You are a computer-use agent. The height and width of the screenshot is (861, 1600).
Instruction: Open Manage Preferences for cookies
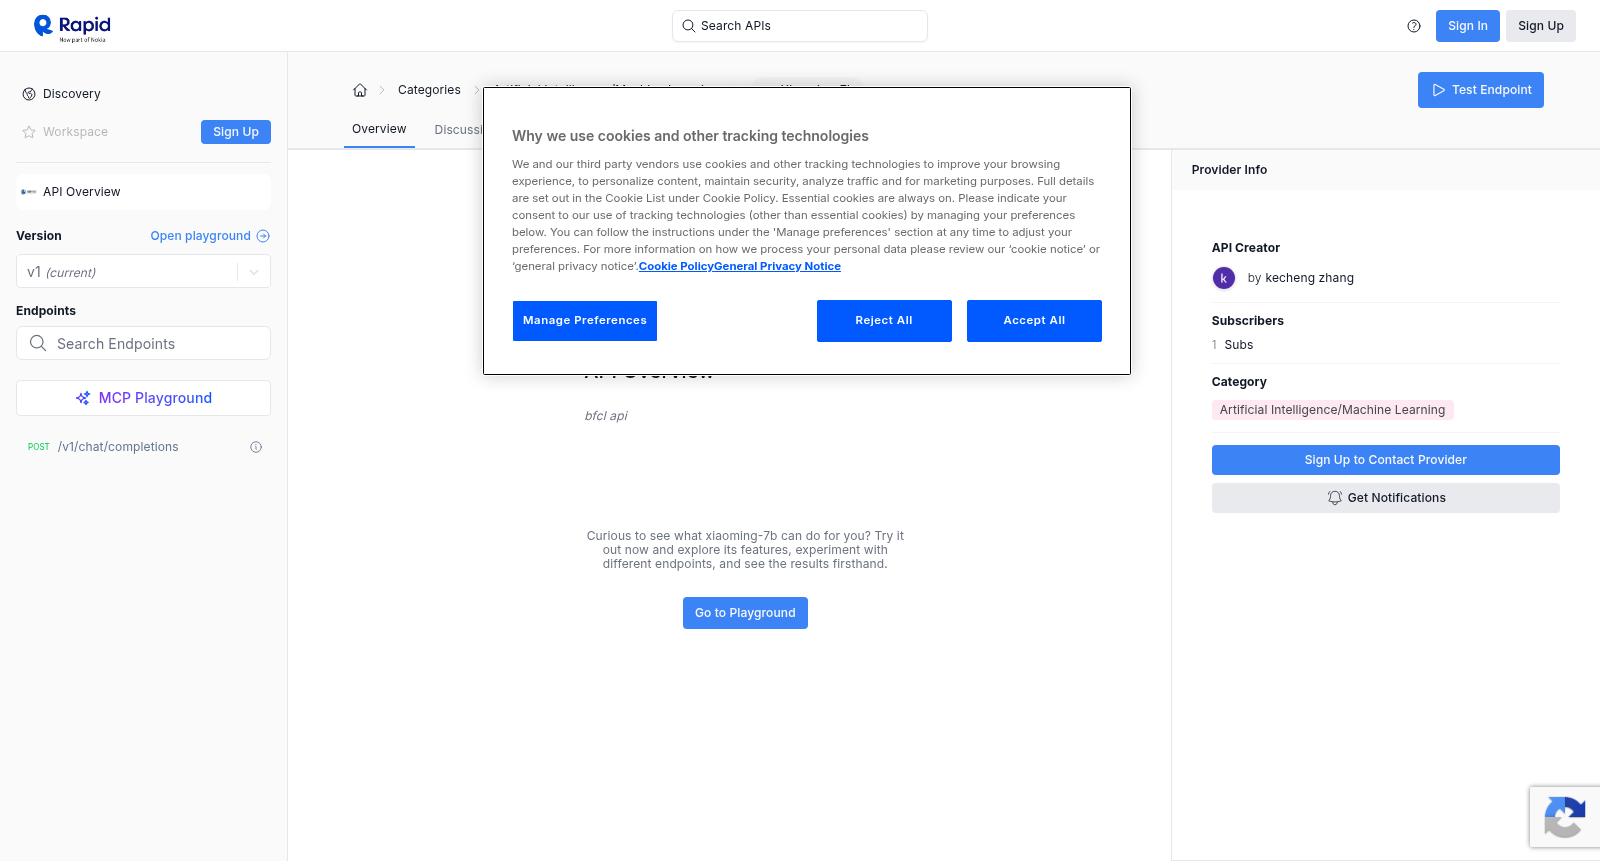point(585,321)
